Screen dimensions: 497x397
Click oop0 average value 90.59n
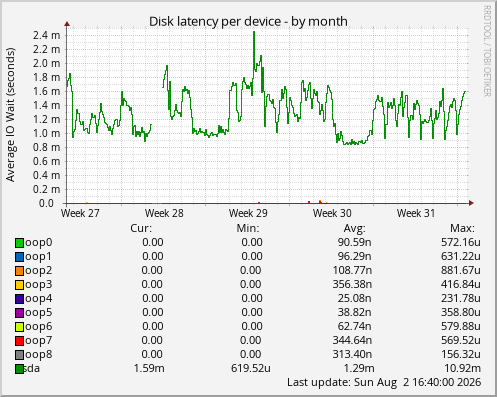[355, 242]
